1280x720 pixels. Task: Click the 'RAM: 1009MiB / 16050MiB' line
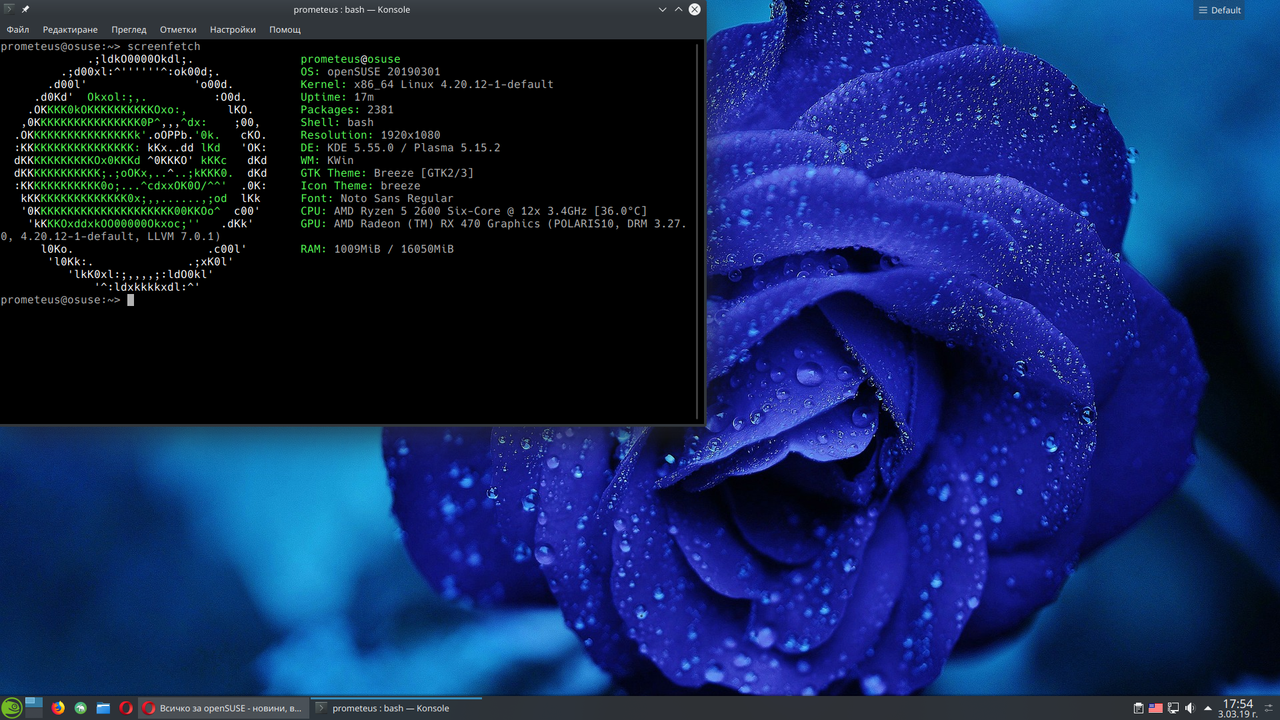coord(377,249)
